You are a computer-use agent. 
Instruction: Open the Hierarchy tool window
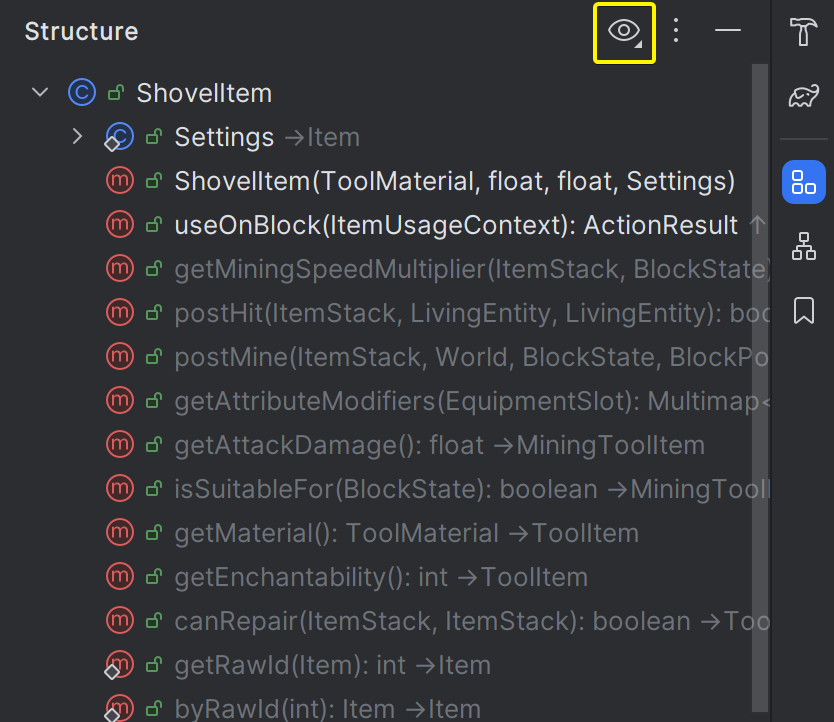tap(803, 246)
